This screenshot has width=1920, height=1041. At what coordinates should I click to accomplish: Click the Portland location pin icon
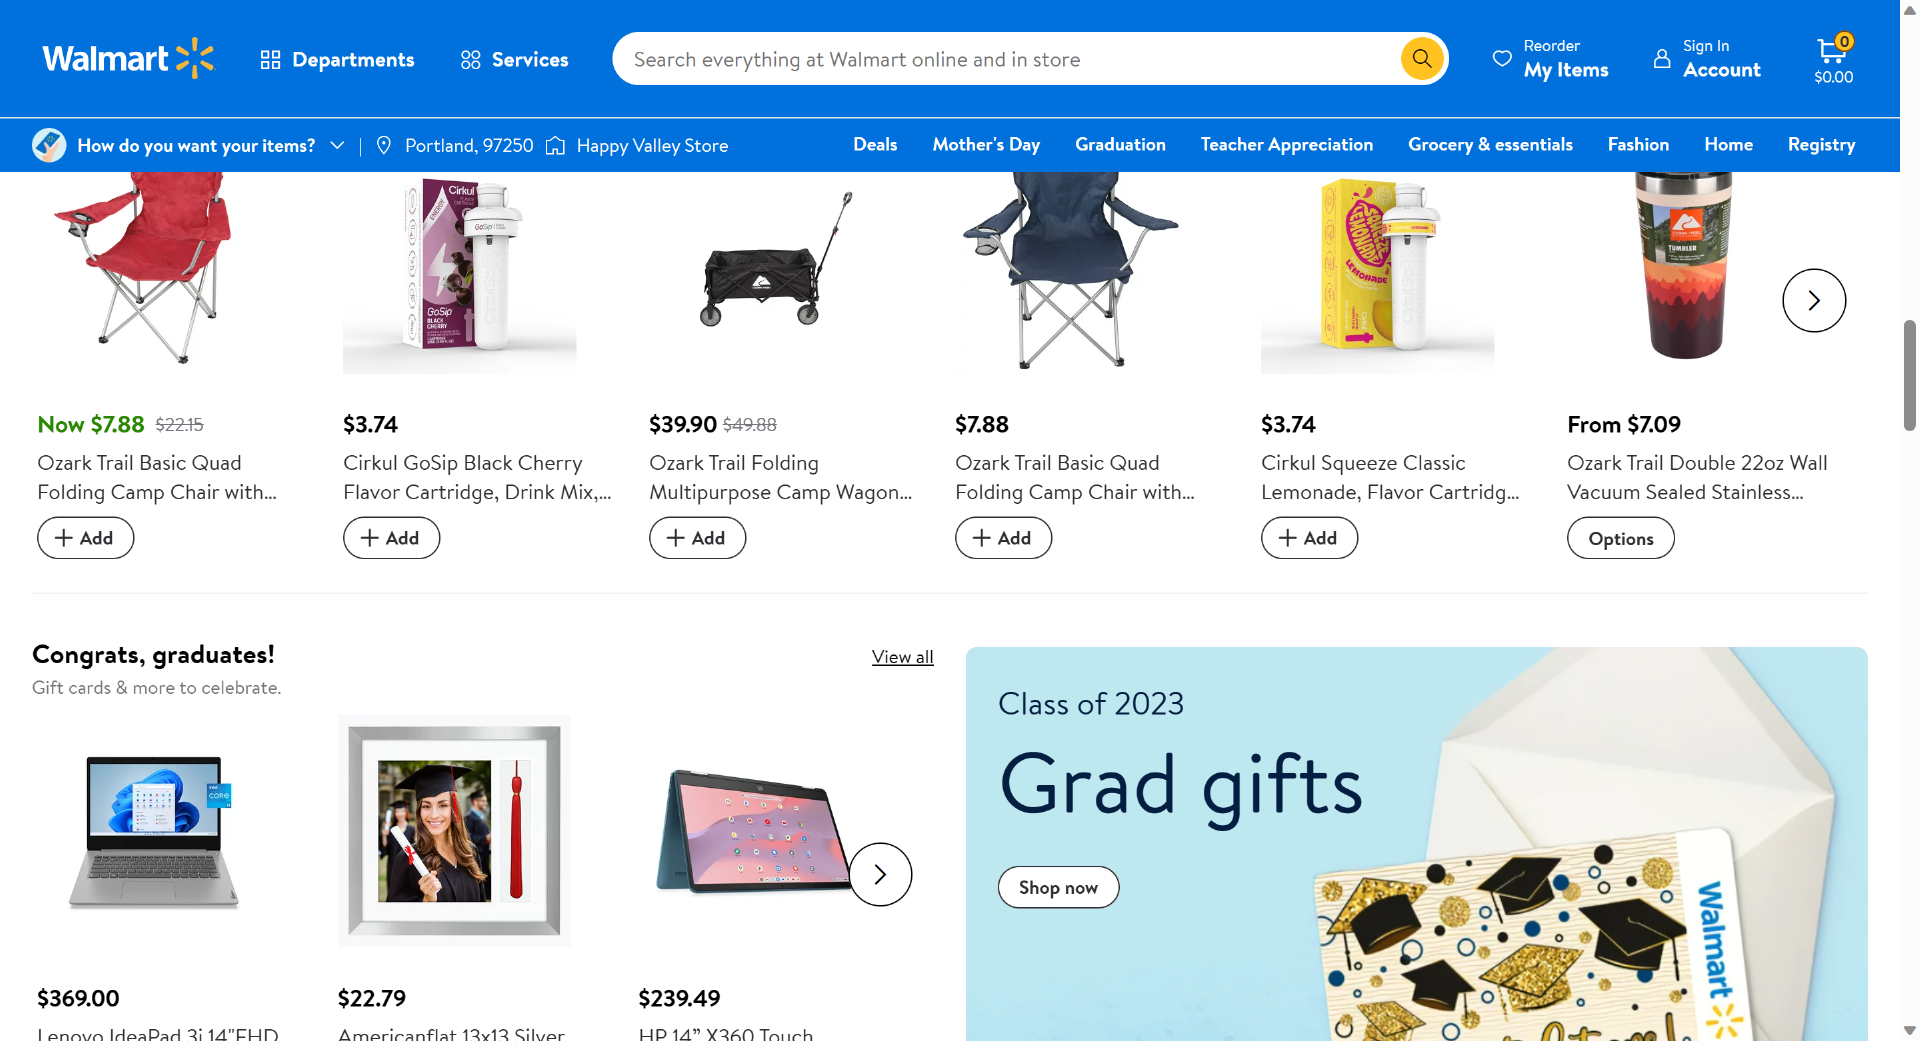(384, 146)
